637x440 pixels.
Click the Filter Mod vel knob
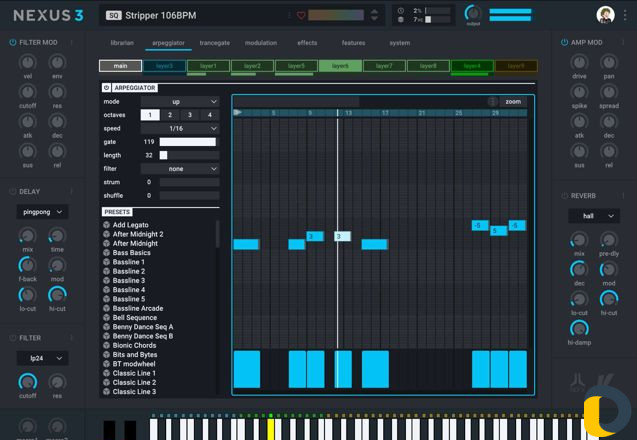pyautogui.click(x=28, y=63)
